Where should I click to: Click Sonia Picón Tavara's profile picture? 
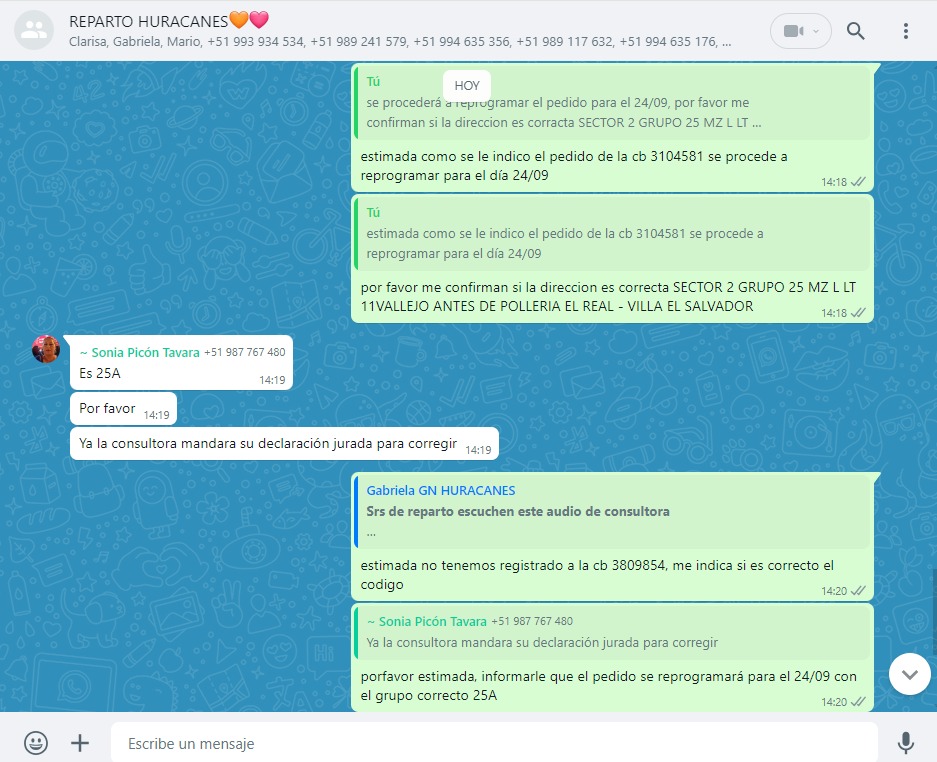coord(46,349)
